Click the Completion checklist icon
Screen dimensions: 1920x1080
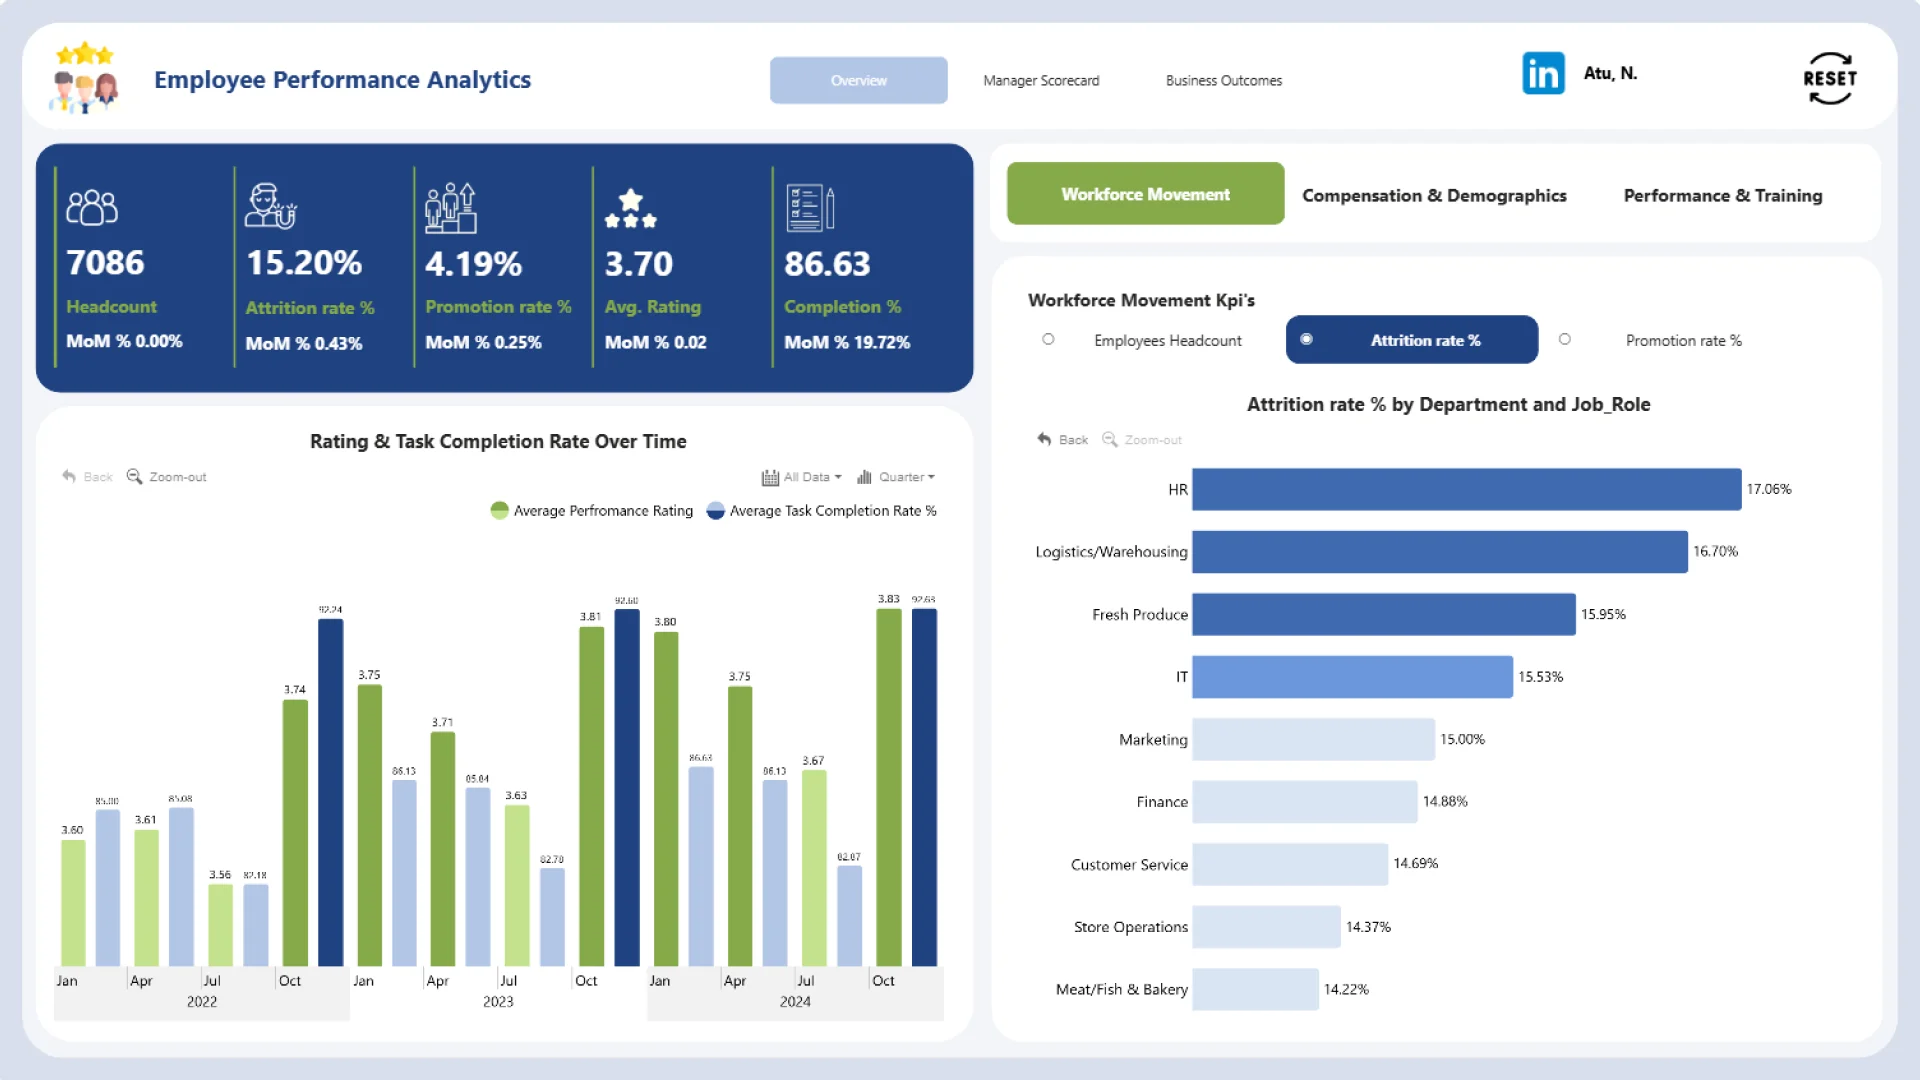809,207
